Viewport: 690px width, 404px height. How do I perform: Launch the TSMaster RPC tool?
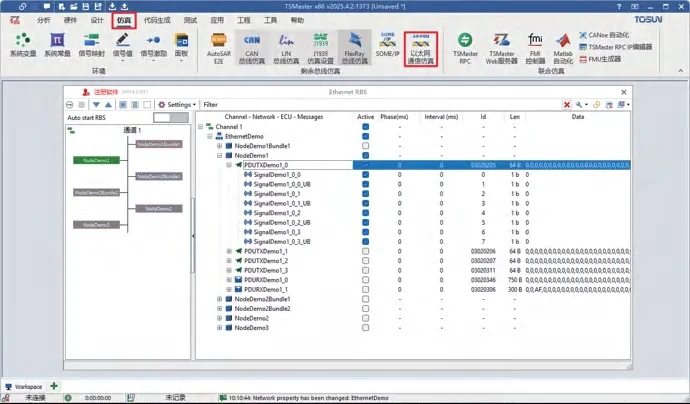point(465,48)
